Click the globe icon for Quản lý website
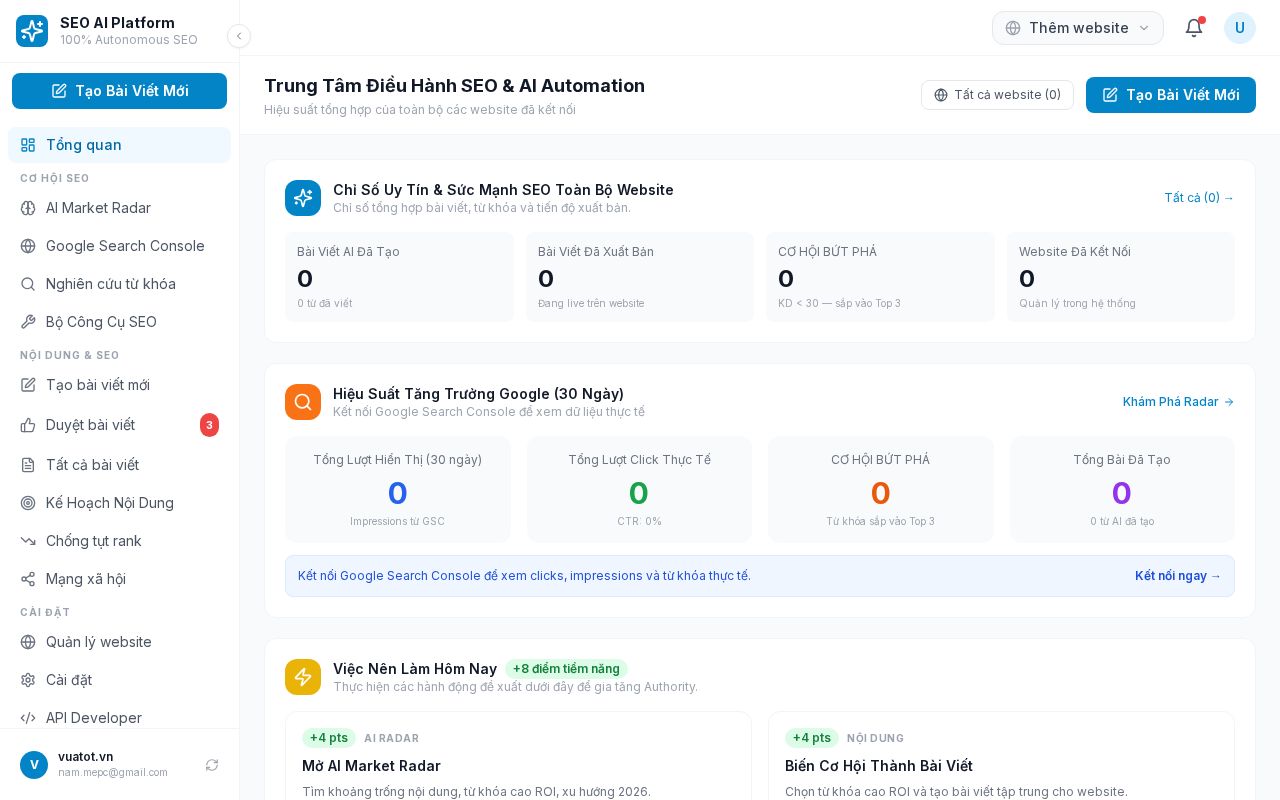This screenshot has height=800, width=1280. pos(28,642)
